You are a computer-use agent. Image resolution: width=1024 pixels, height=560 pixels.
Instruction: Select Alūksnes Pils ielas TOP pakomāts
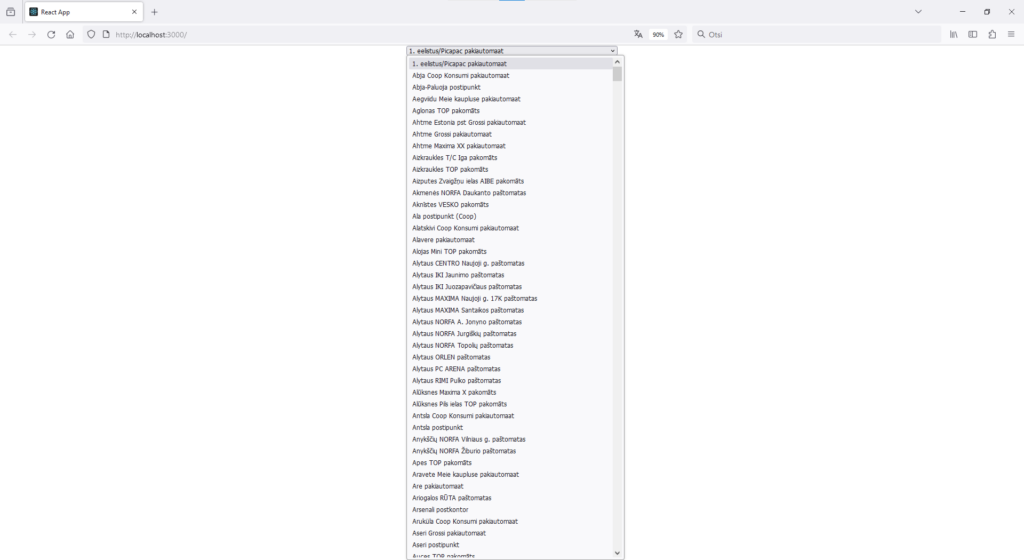click(x=510, y=405)
